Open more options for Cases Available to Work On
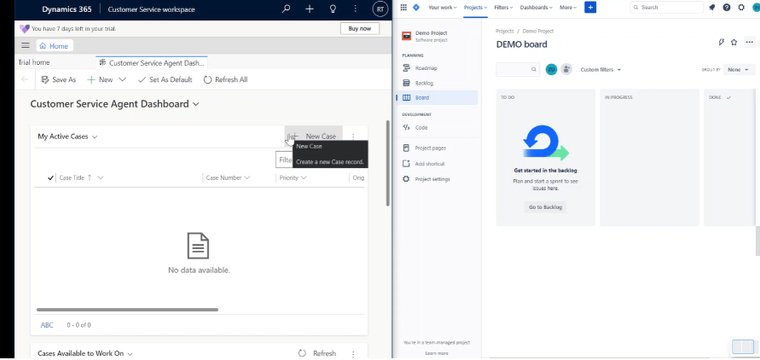760x360 pixels. click(353, 354)
